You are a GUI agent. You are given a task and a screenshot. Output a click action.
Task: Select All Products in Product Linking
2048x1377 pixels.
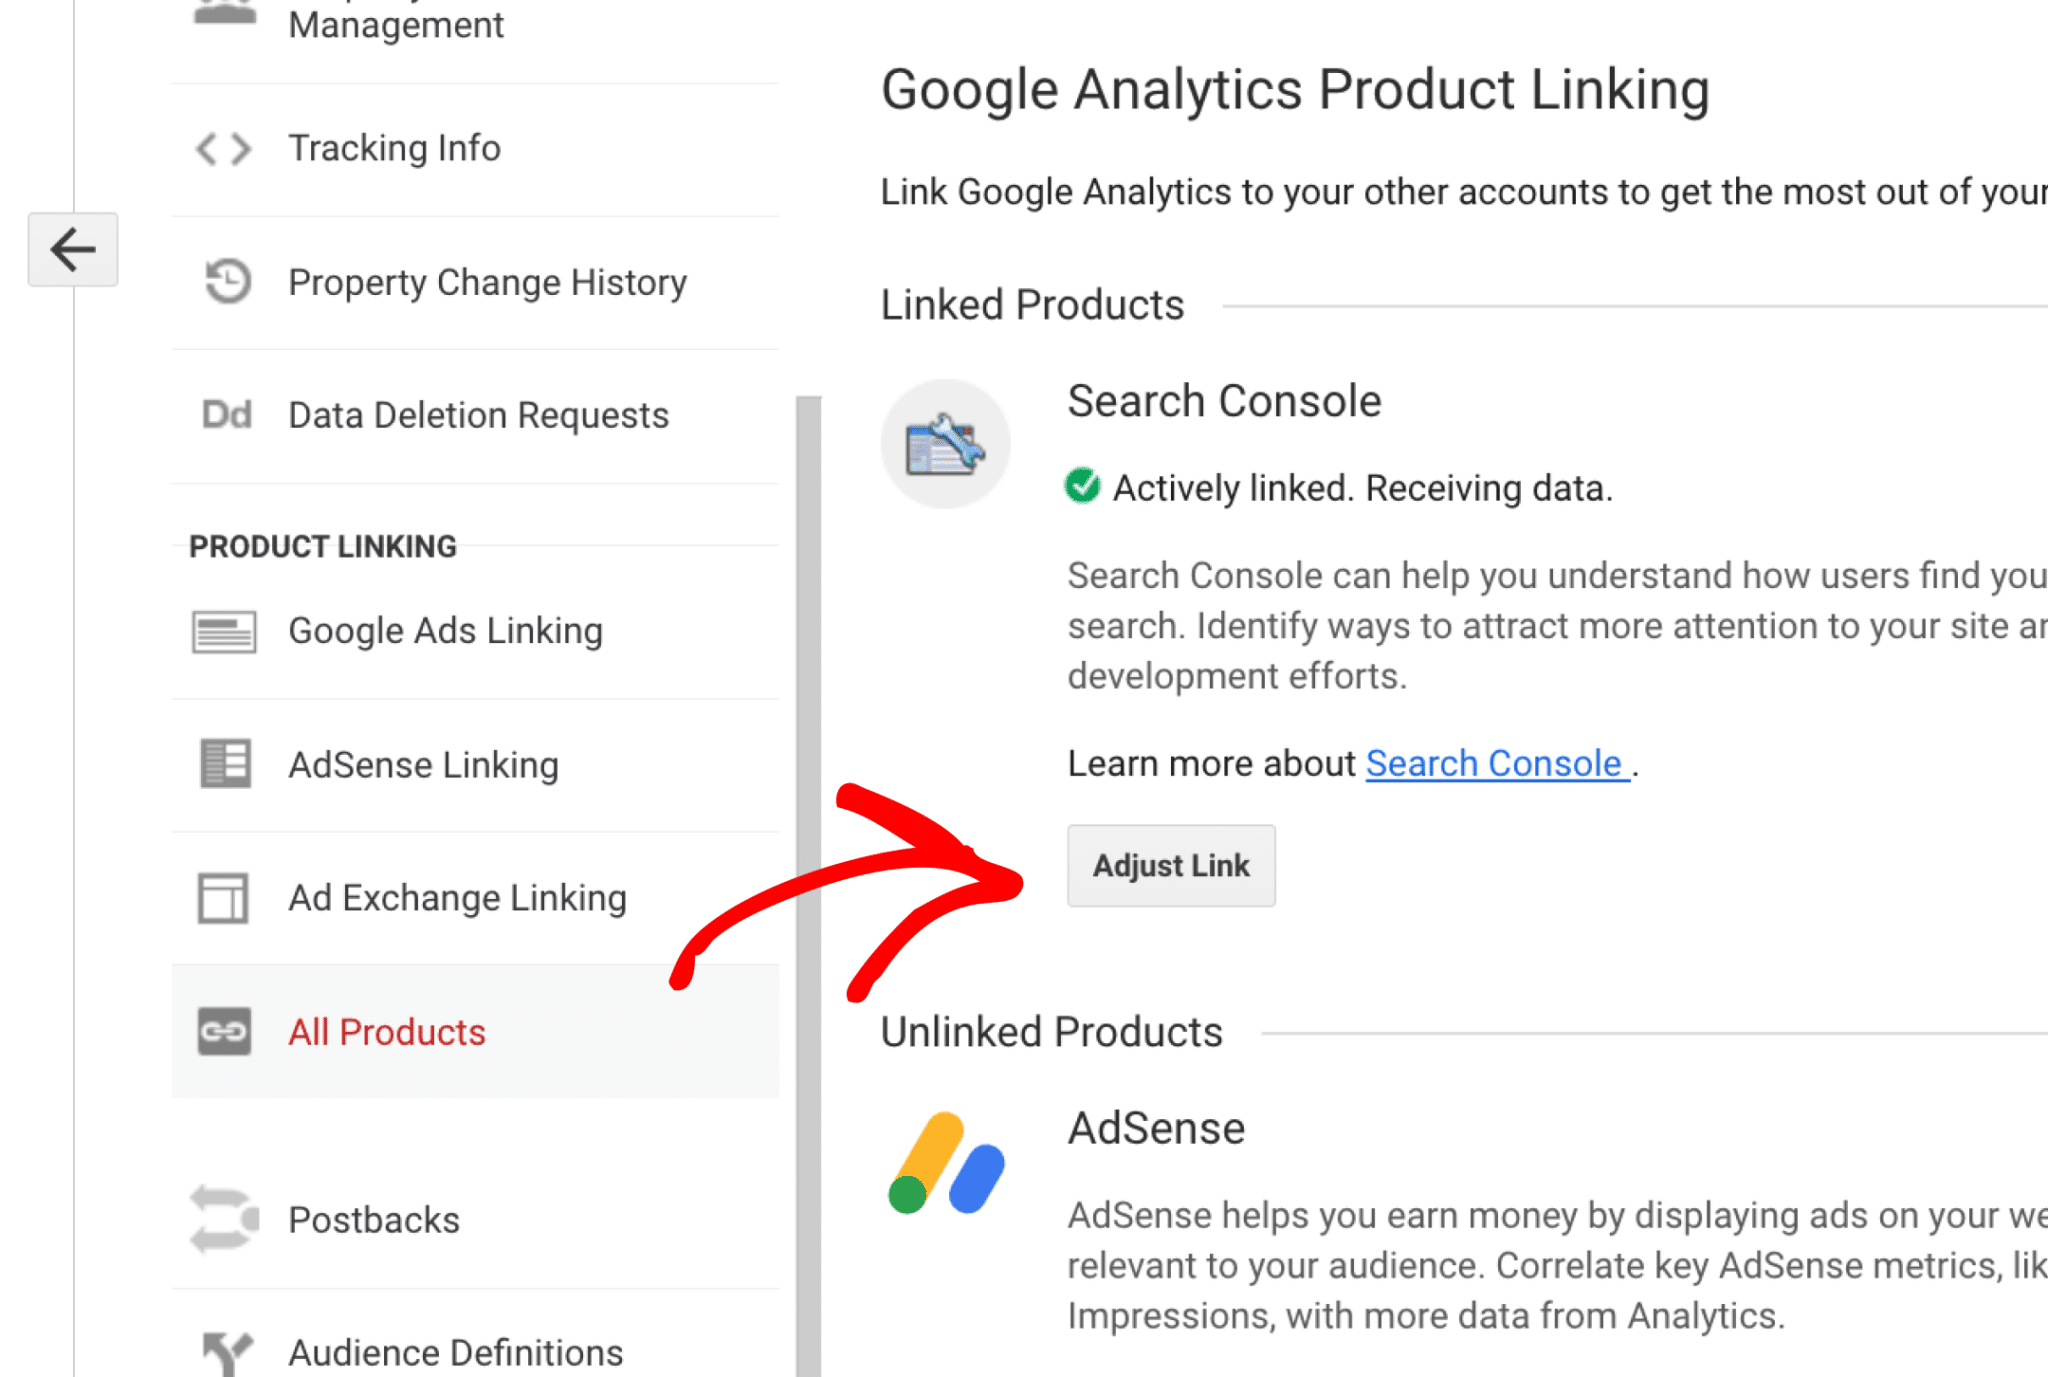point(387,1032)
